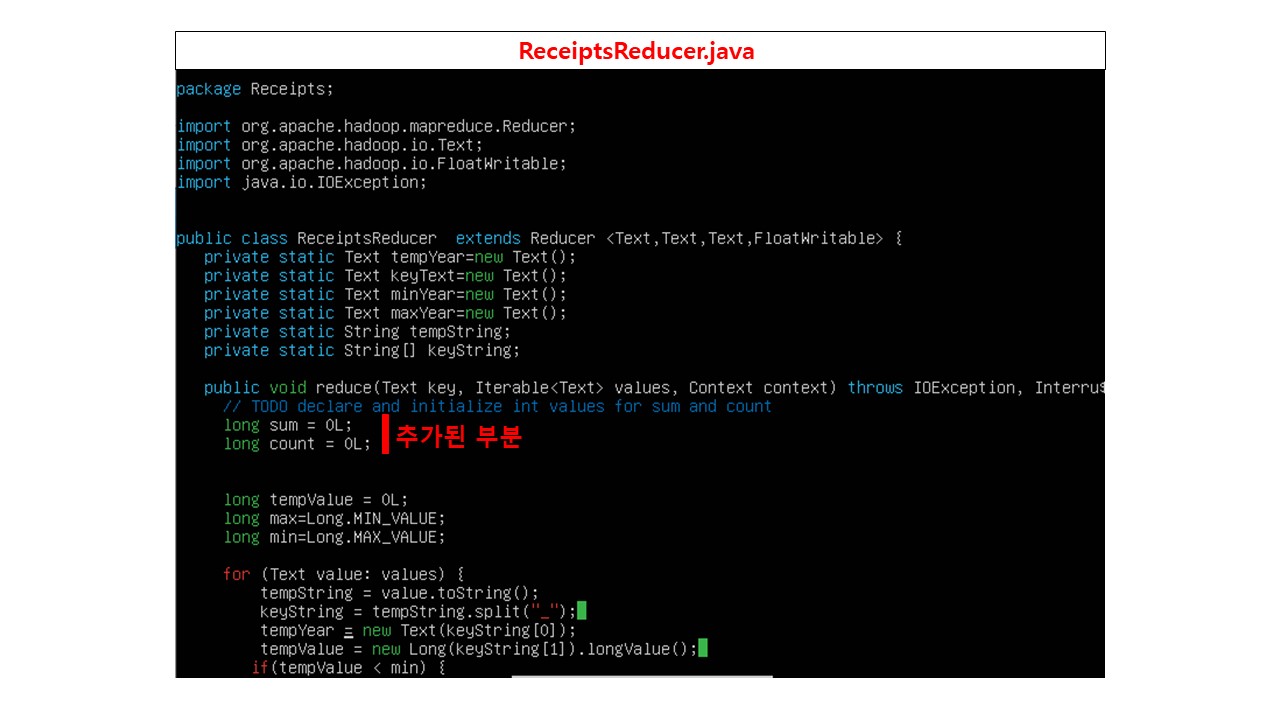Click the public void reduce method signature
This screenshot has width=1280, height=720.
tap(654, 388)
